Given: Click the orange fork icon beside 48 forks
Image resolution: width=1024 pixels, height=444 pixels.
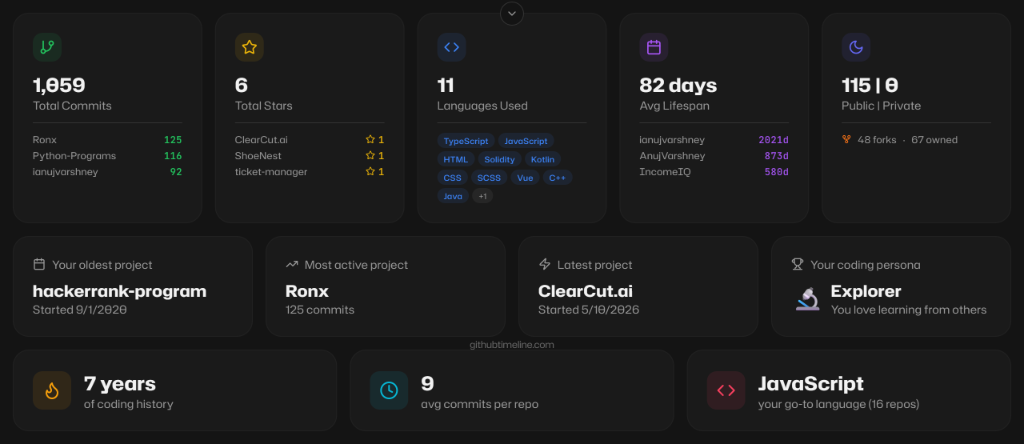Looking at the screenshot, I should (847, 139).
